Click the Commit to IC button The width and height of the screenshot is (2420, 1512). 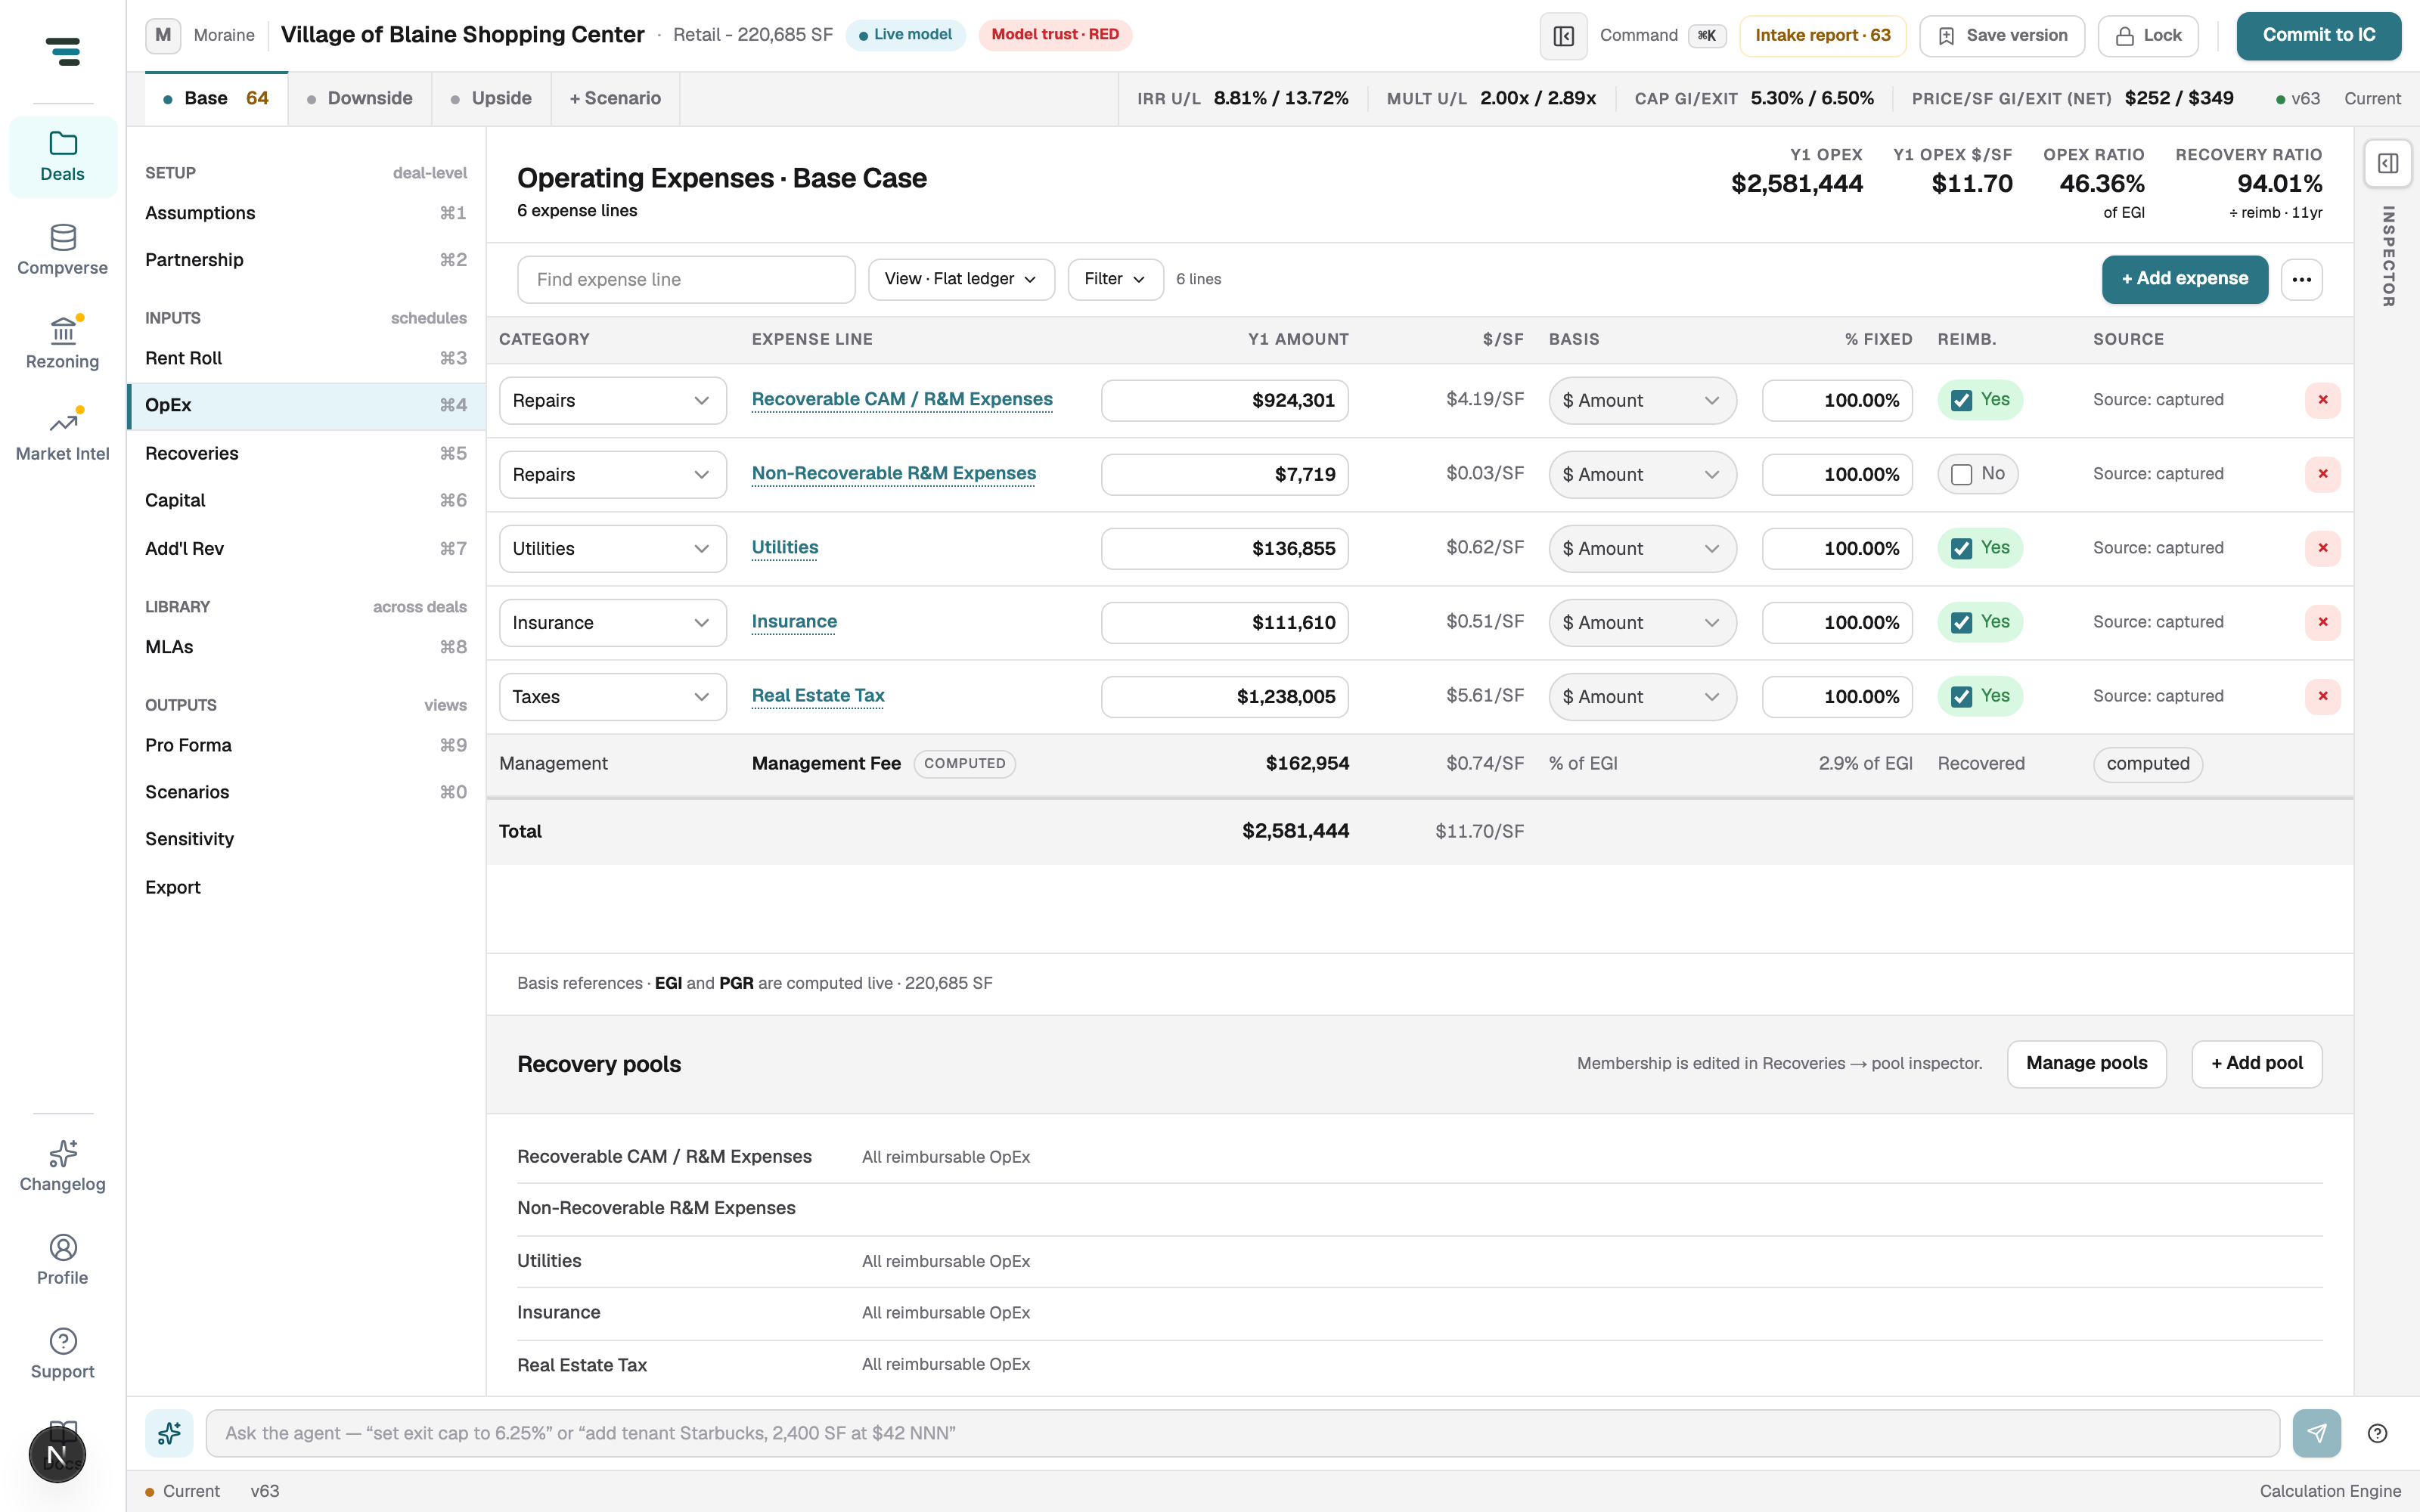click(x=2318, y=36)
